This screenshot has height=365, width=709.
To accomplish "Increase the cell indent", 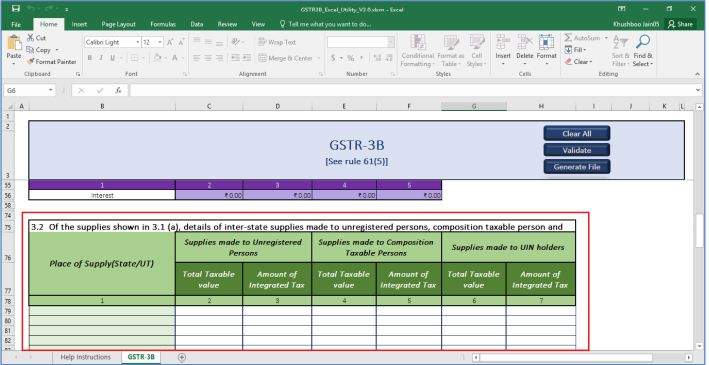I will [x=247, y=58].
